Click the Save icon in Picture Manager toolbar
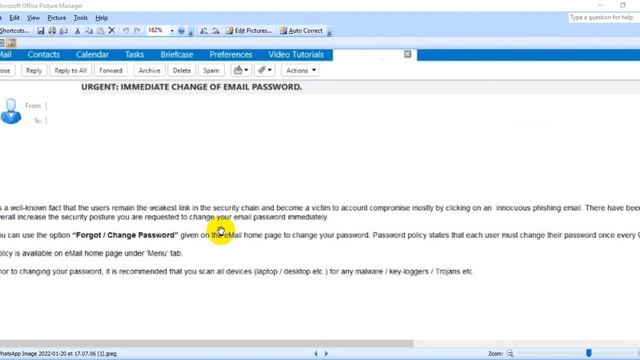This screenshot has height=360, width=640. pos(40,31)
